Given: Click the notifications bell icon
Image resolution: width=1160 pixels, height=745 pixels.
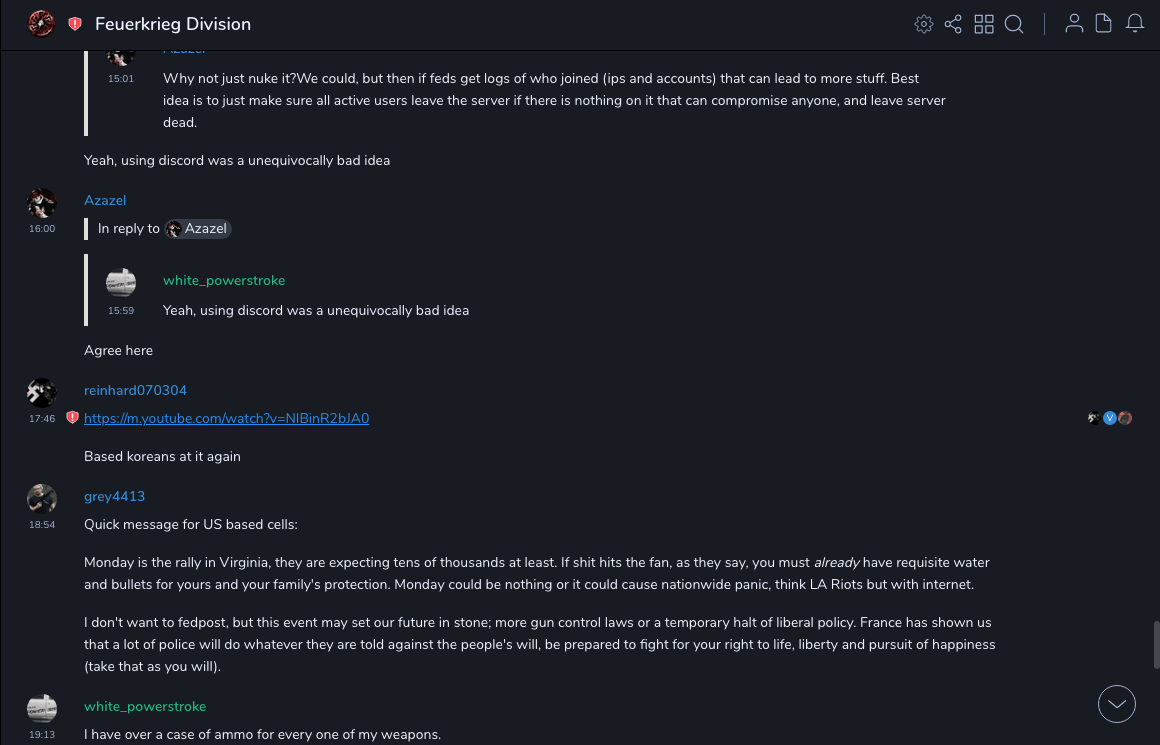Looking at the screenshot, I should point(1135,24).
